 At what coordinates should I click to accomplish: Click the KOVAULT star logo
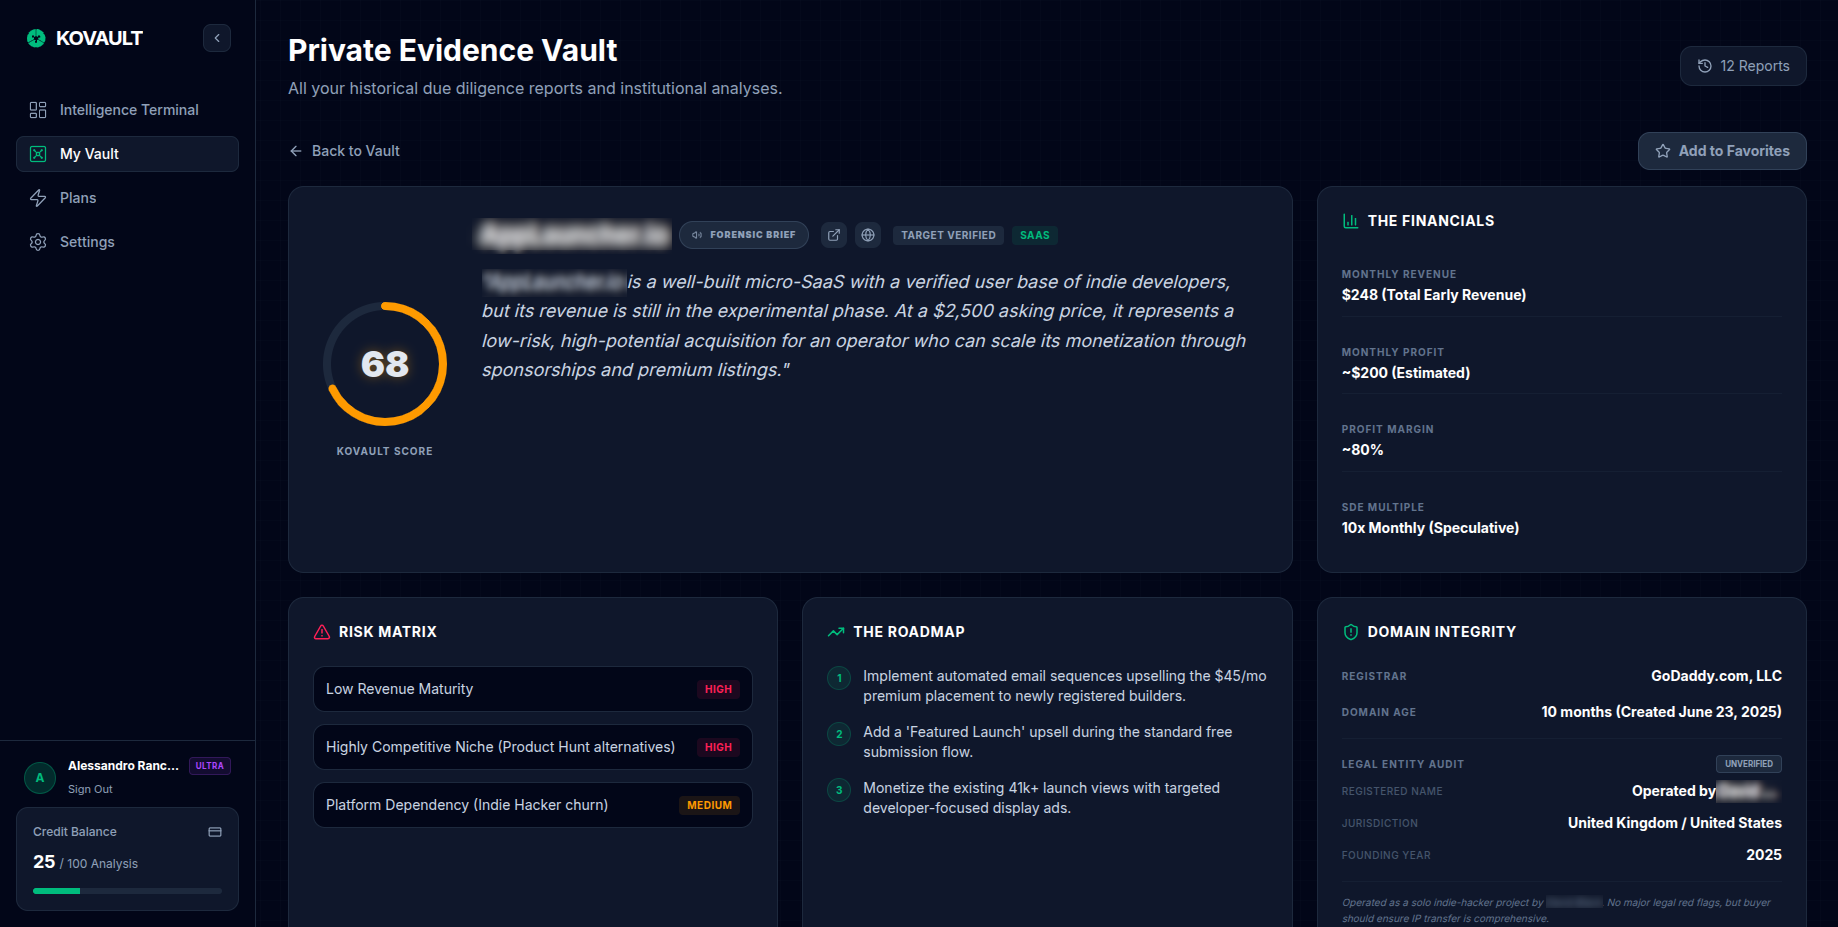(36, 37)
